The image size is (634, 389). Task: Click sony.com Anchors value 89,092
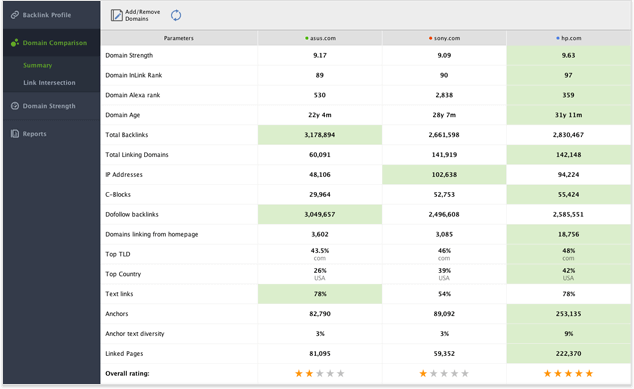point(444,314)
